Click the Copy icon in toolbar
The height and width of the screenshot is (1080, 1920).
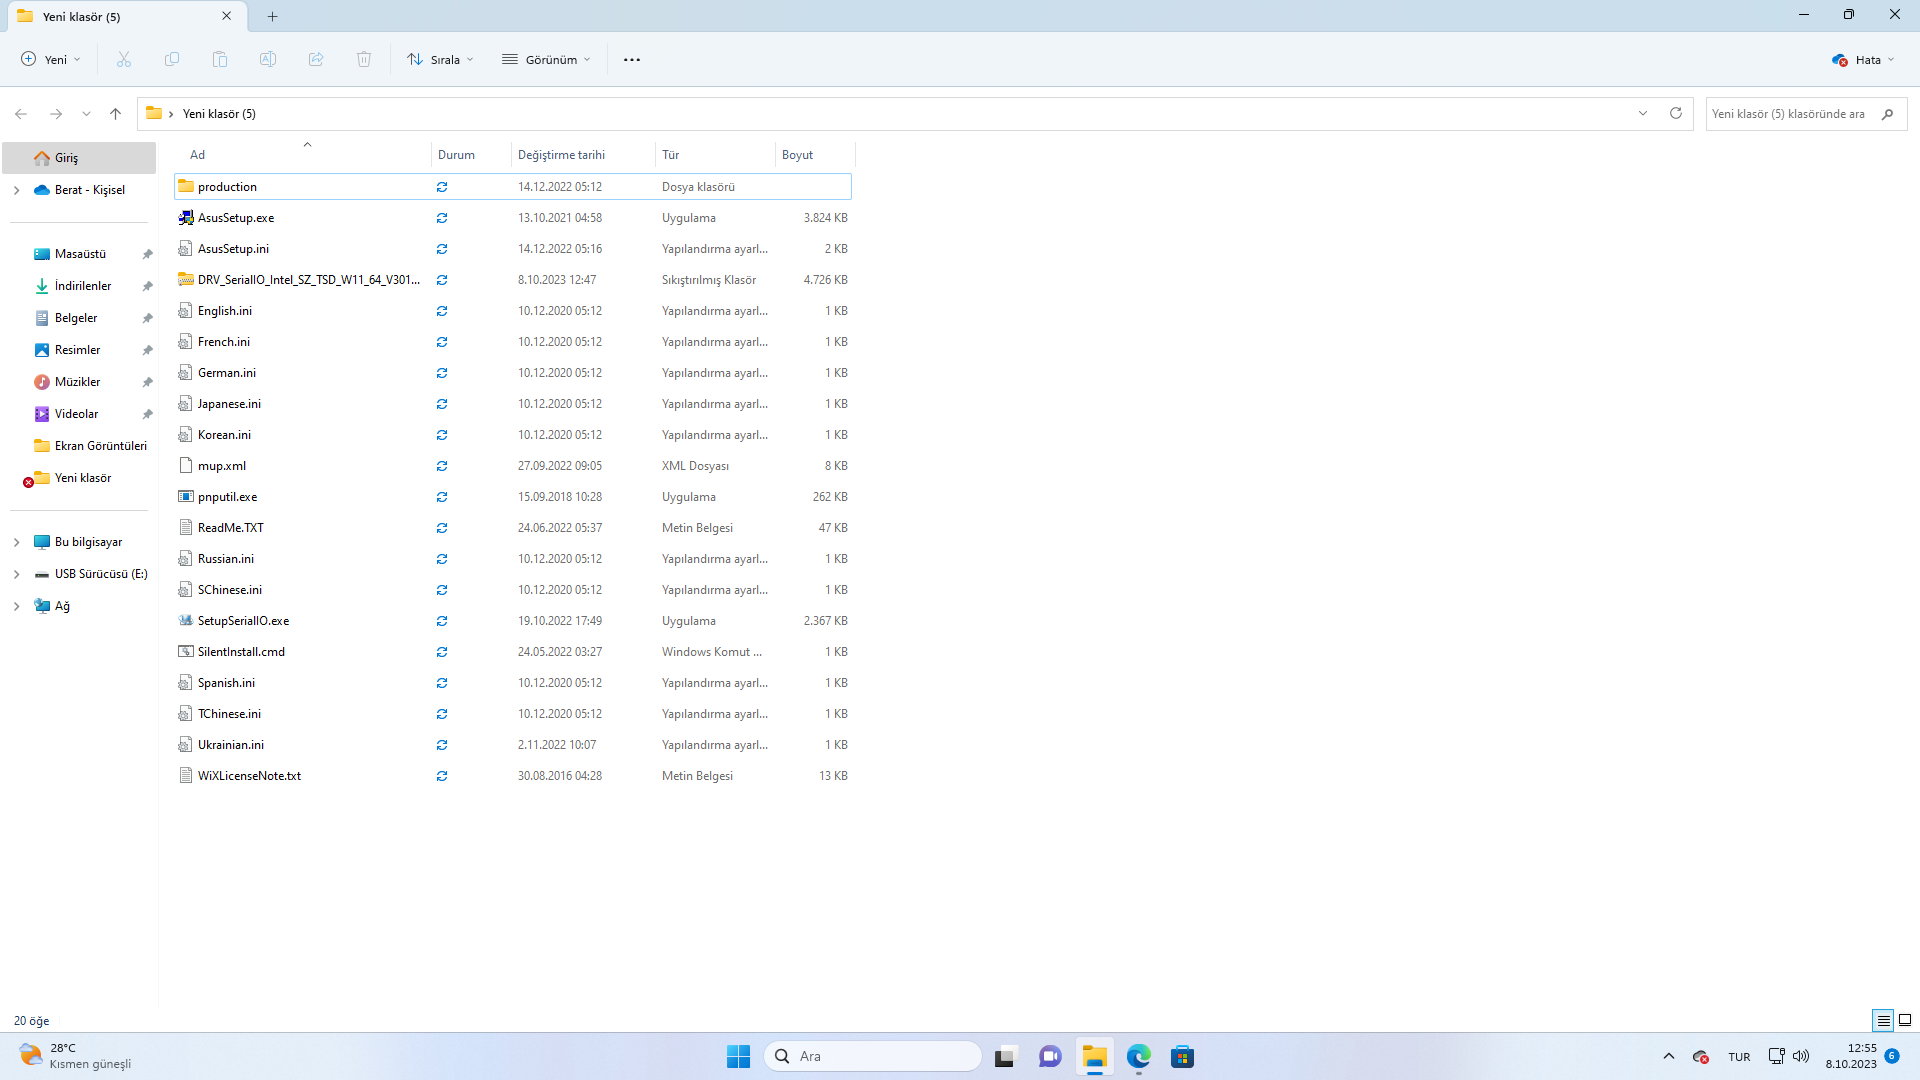(x=172, y=60)
